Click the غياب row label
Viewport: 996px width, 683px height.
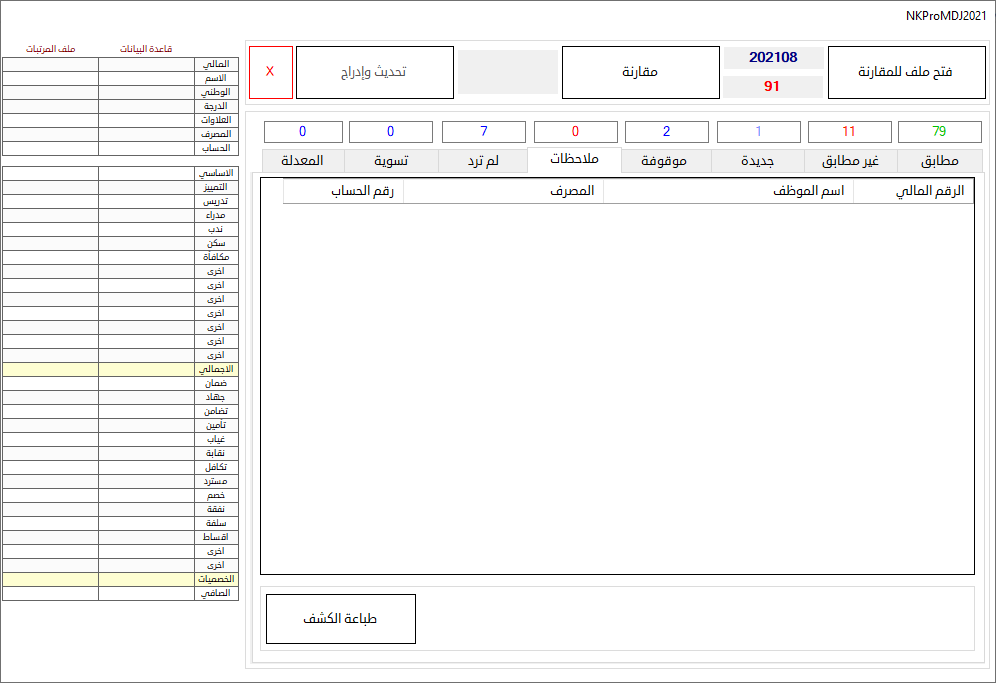coord(217,439)
